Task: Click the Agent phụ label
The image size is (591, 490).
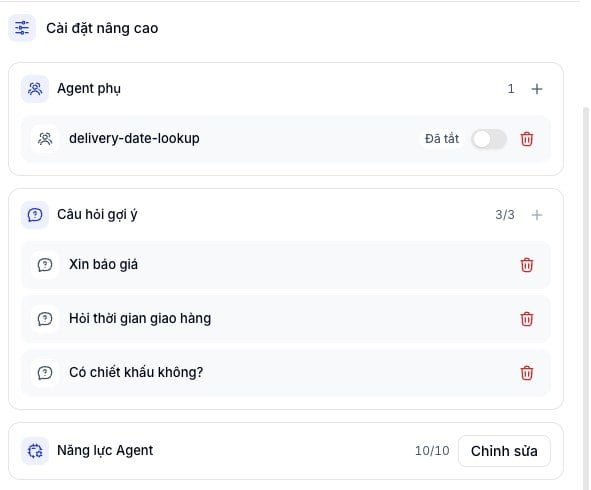Action: tap(89, 89)
